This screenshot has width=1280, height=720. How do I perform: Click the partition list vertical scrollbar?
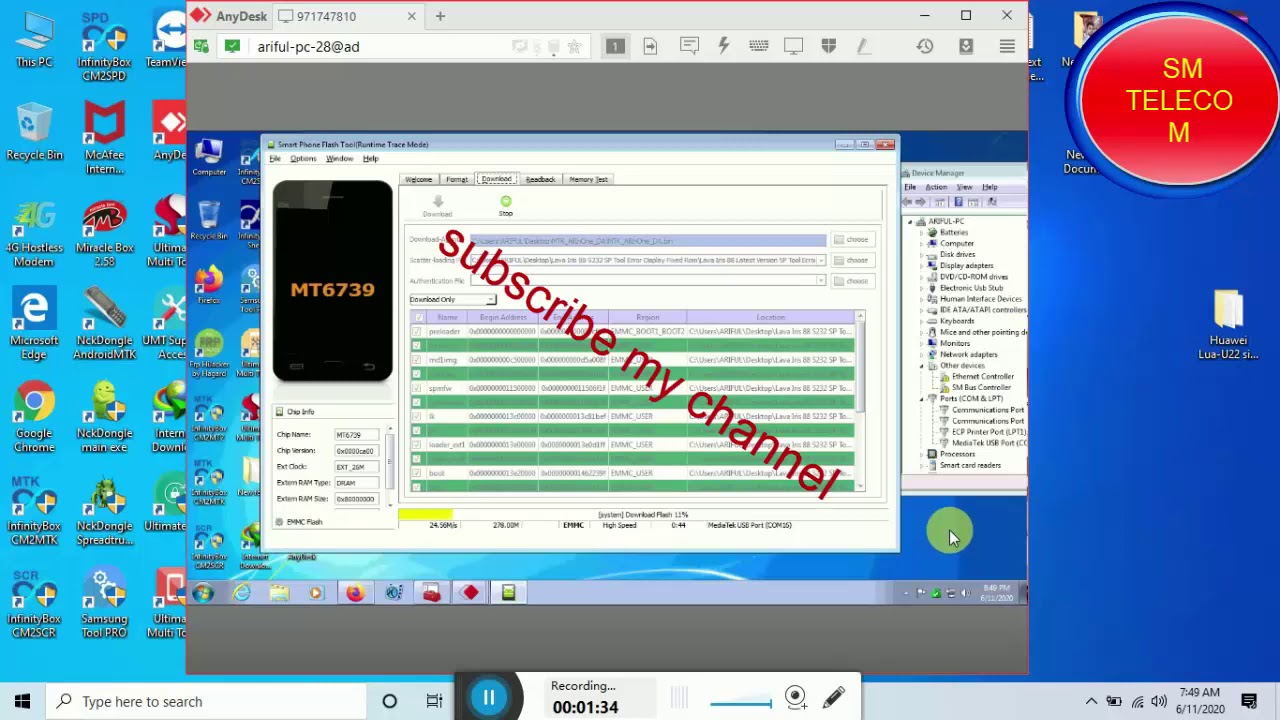(x=860, y=400)
